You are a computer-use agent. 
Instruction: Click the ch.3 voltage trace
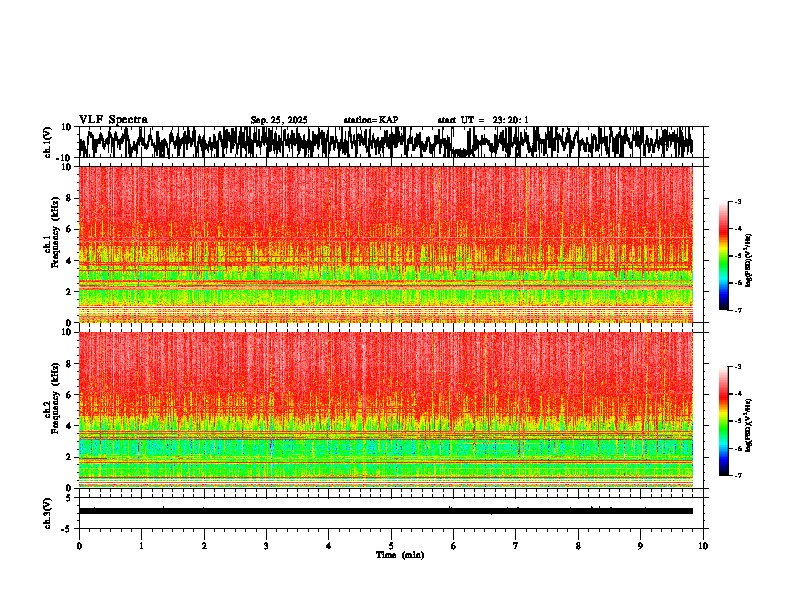(385, 511)
